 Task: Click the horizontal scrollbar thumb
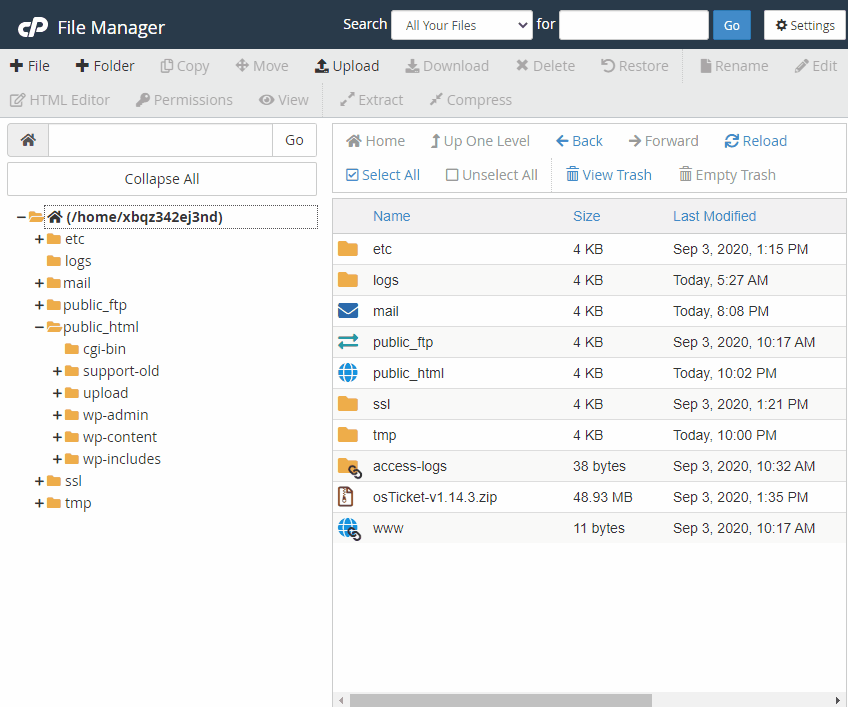click(x=500, y=701)
